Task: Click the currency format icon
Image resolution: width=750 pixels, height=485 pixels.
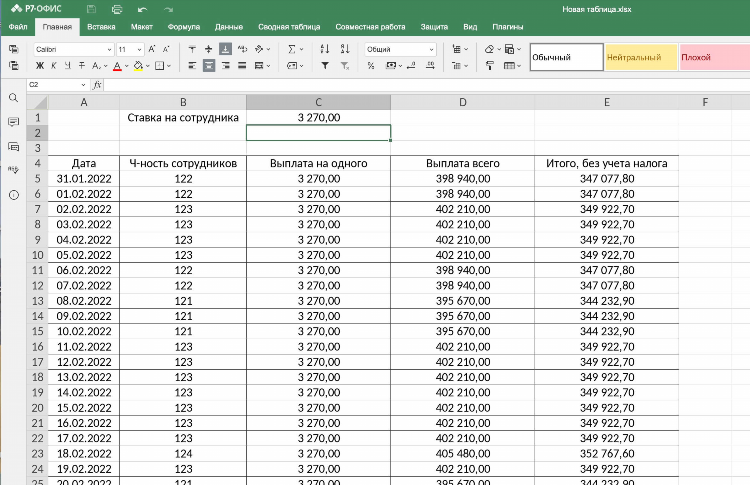Action: click(x=391, y=66)
